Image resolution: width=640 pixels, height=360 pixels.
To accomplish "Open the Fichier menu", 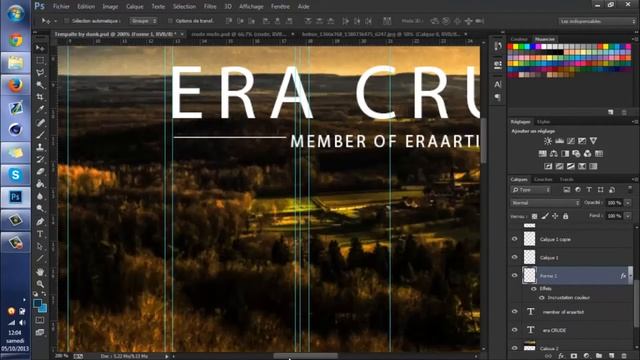I will point(61,7).
